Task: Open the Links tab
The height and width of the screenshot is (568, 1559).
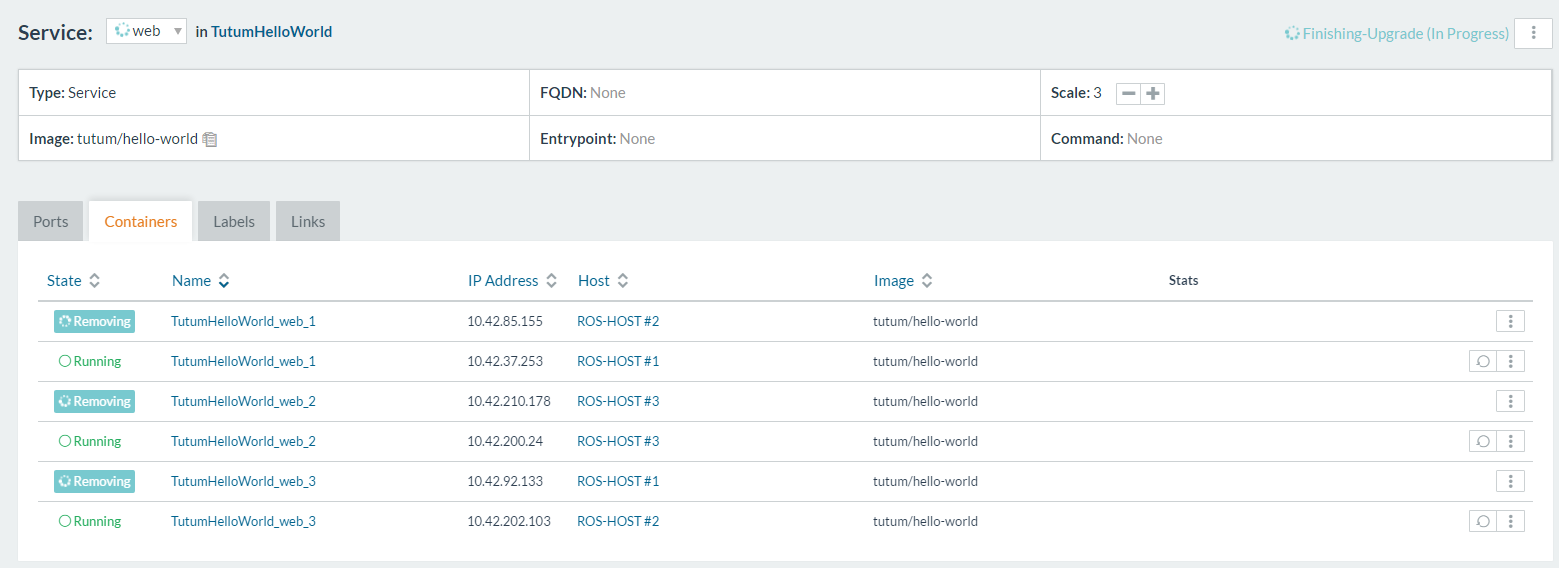Action: pos(308,221)
